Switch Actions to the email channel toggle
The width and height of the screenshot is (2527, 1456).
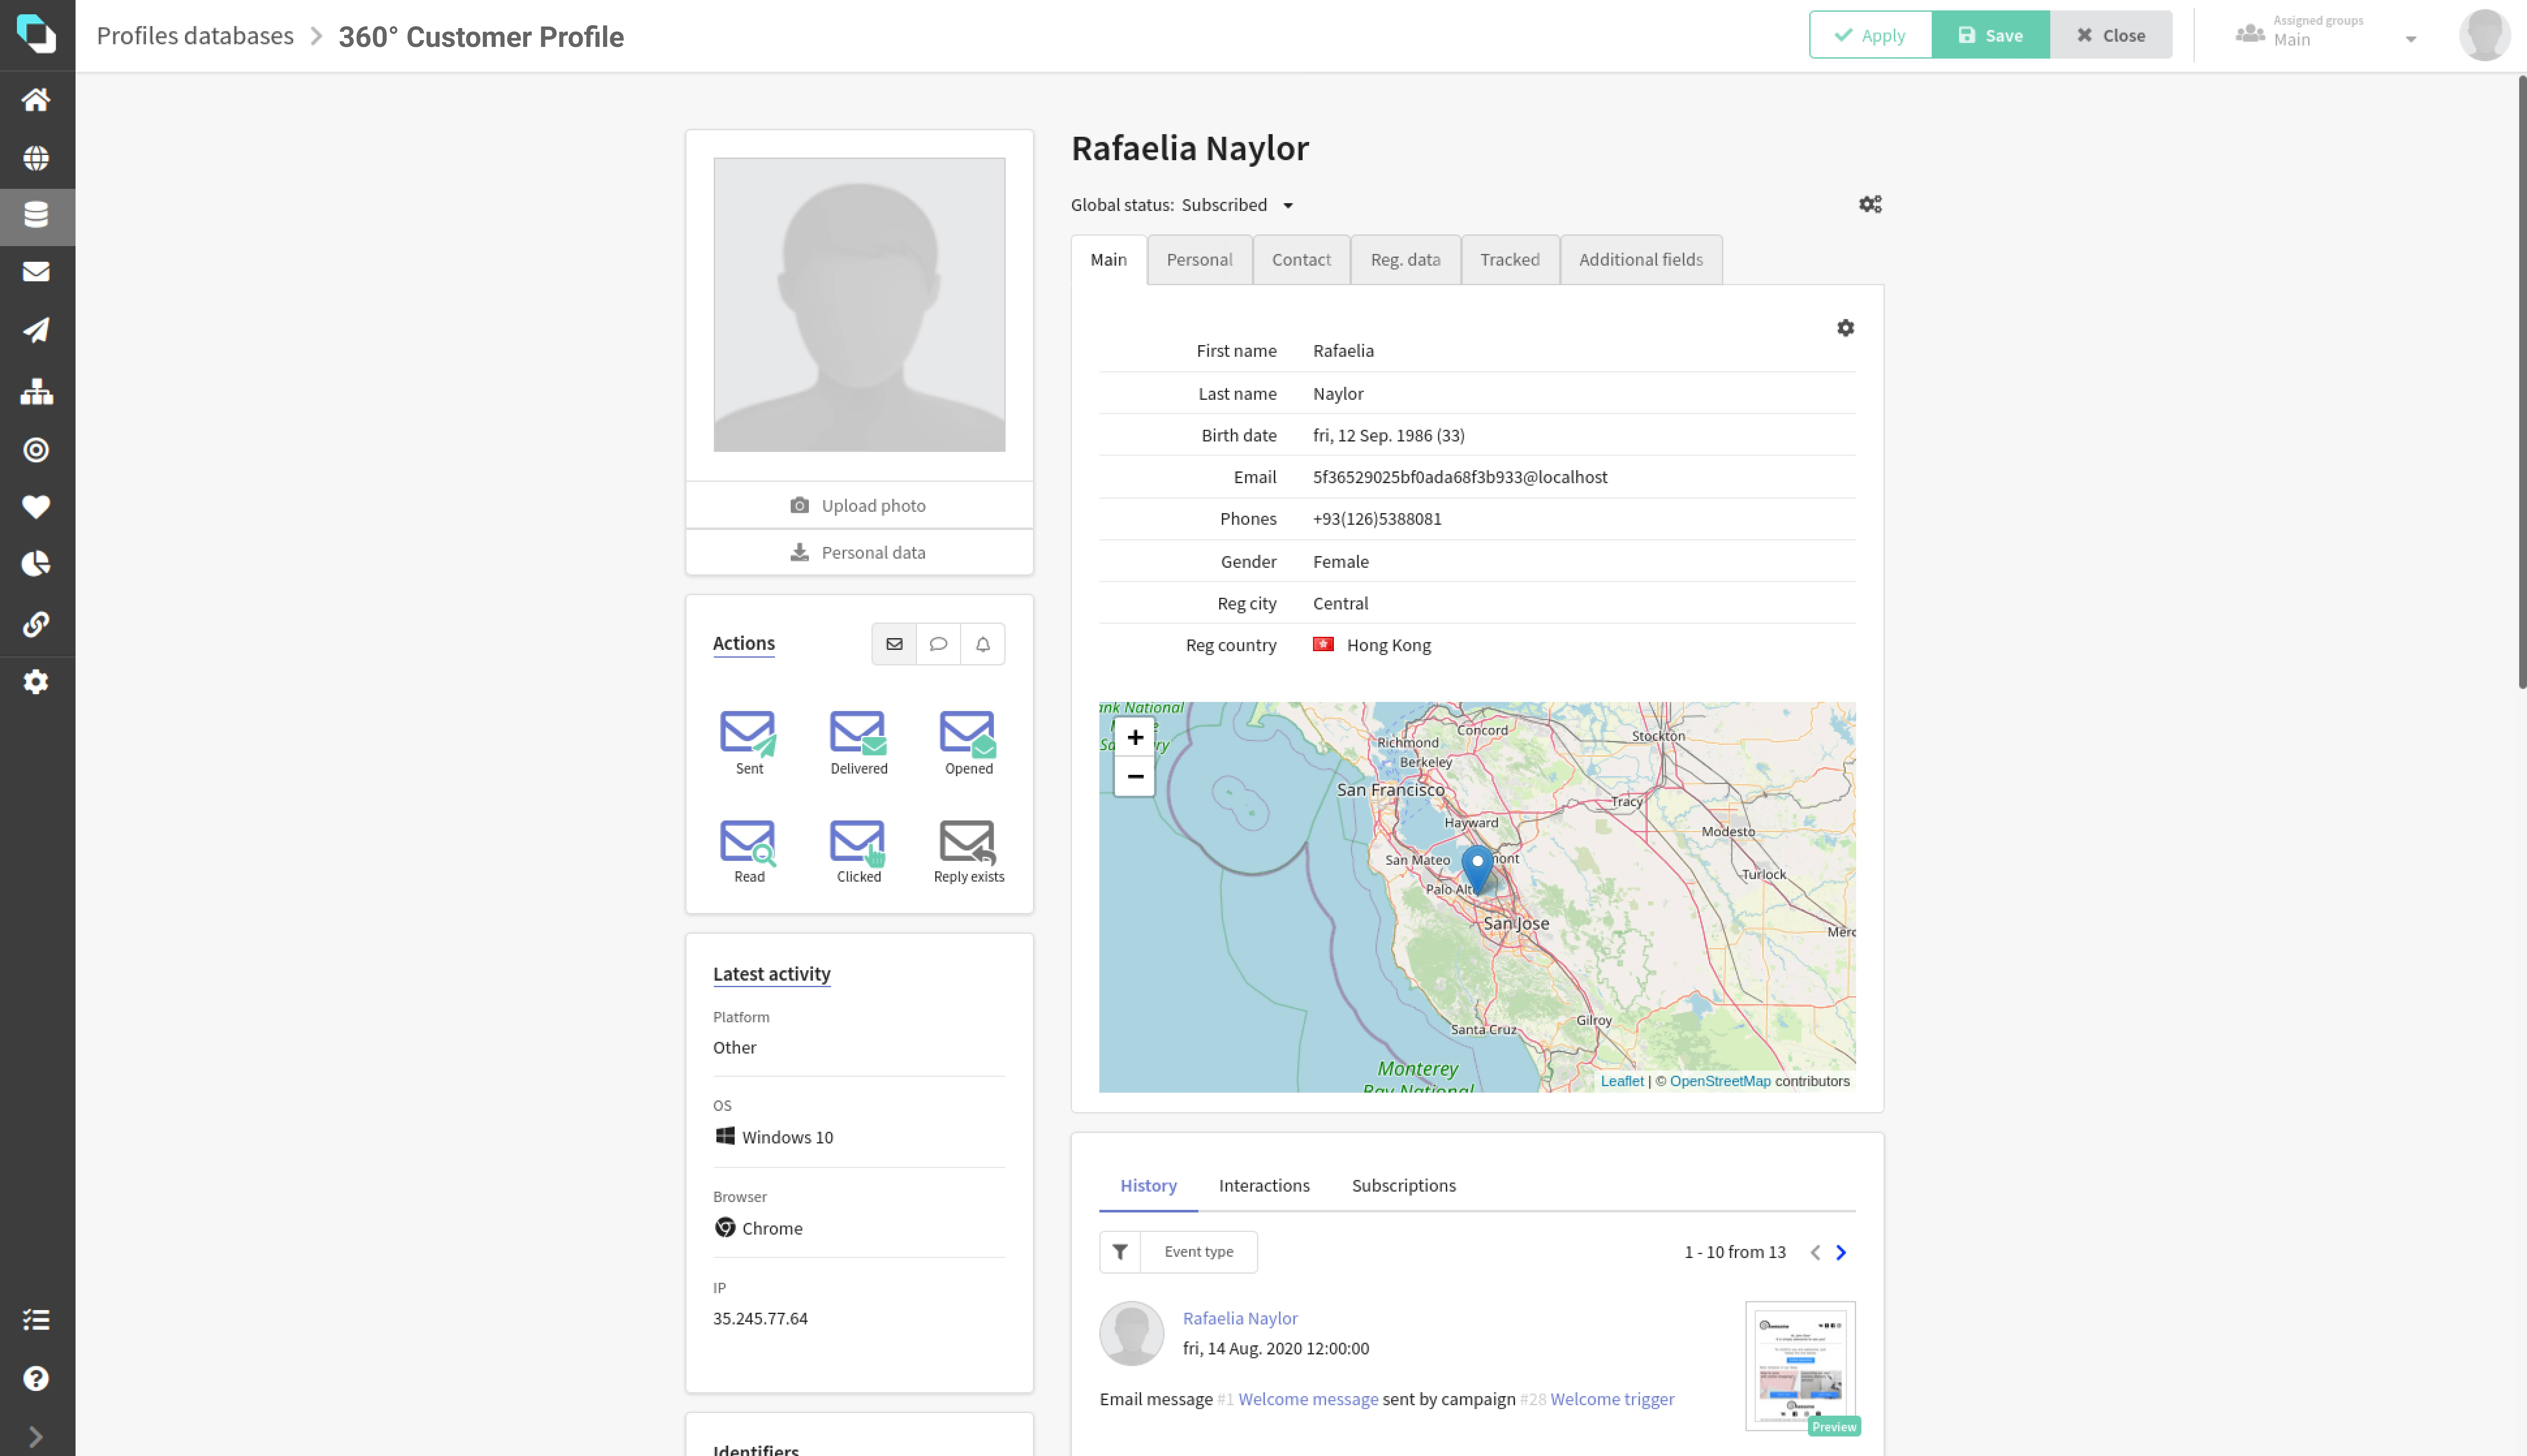(894, 644)
